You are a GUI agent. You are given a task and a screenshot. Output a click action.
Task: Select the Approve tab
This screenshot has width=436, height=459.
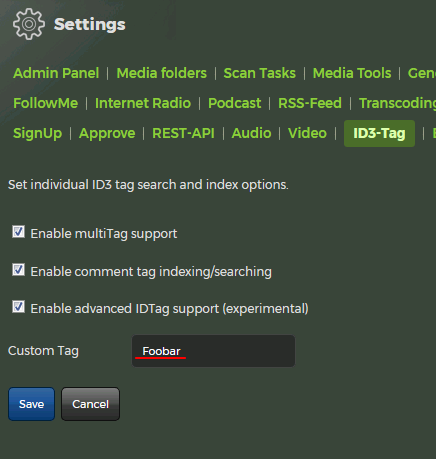tap(107, 133)
